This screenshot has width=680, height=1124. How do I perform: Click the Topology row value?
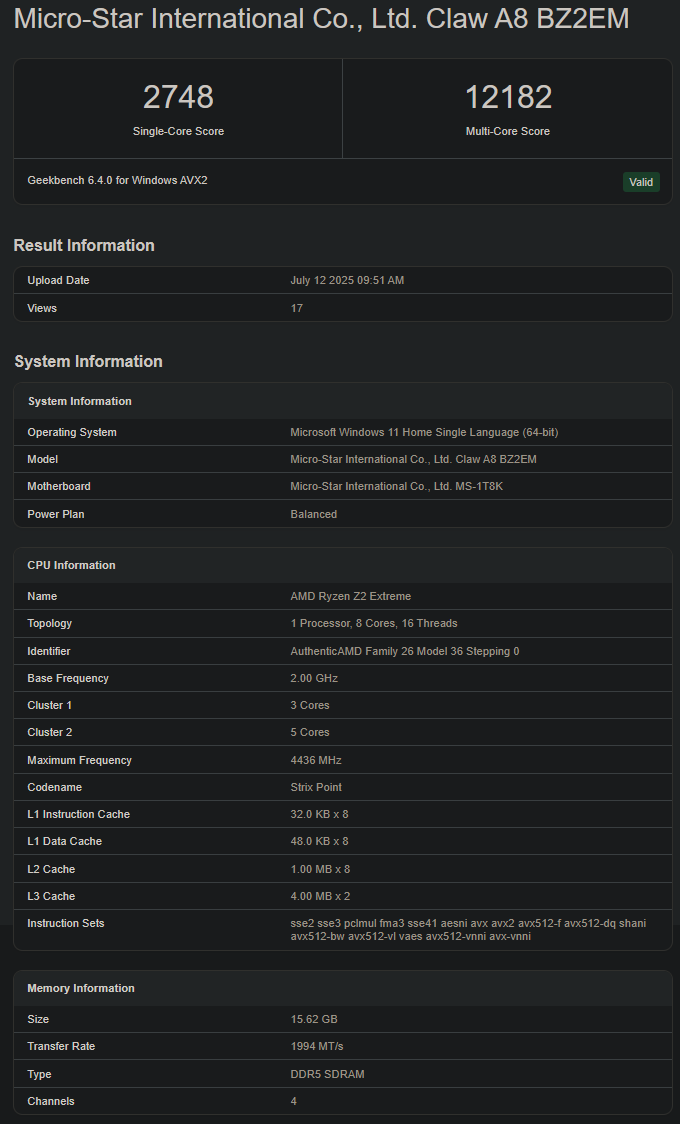(x=374, y=623)
